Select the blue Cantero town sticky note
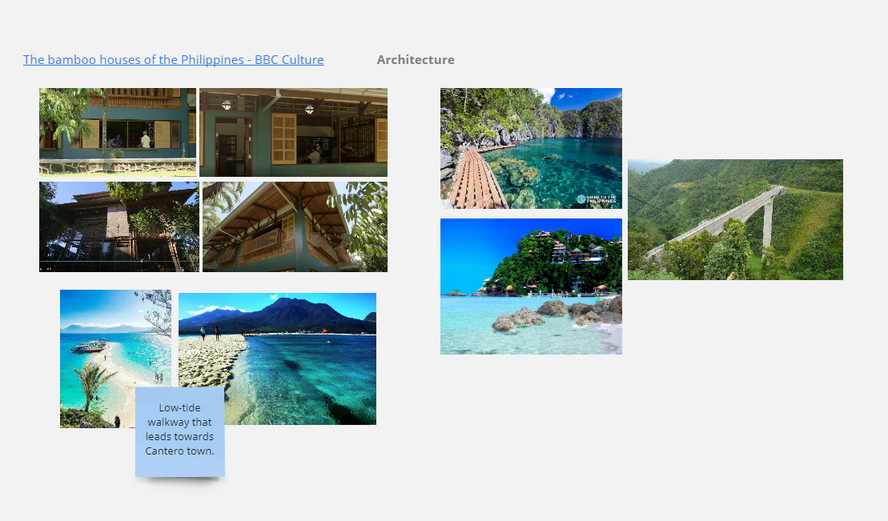This screenshot has width=888, height=521. point(180,432)
